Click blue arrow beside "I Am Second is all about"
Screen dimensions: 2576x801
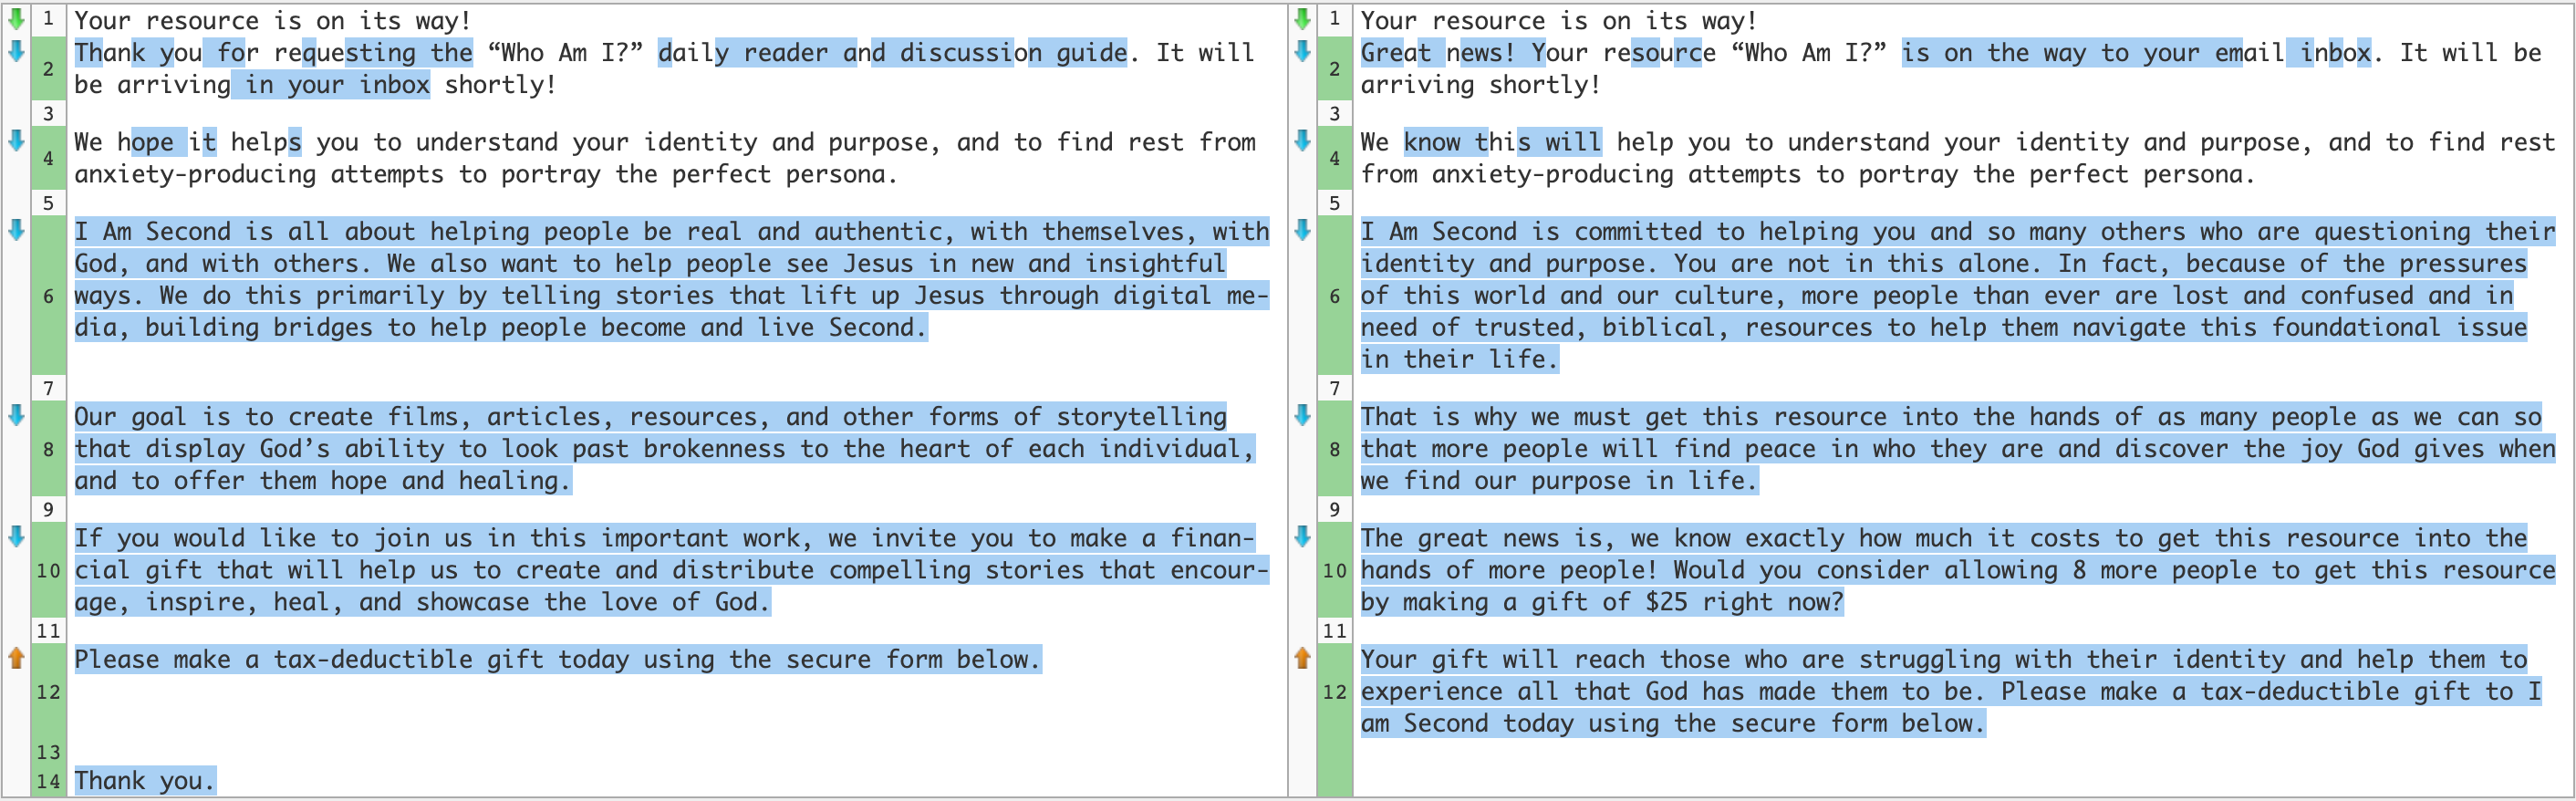click(16, 229)
